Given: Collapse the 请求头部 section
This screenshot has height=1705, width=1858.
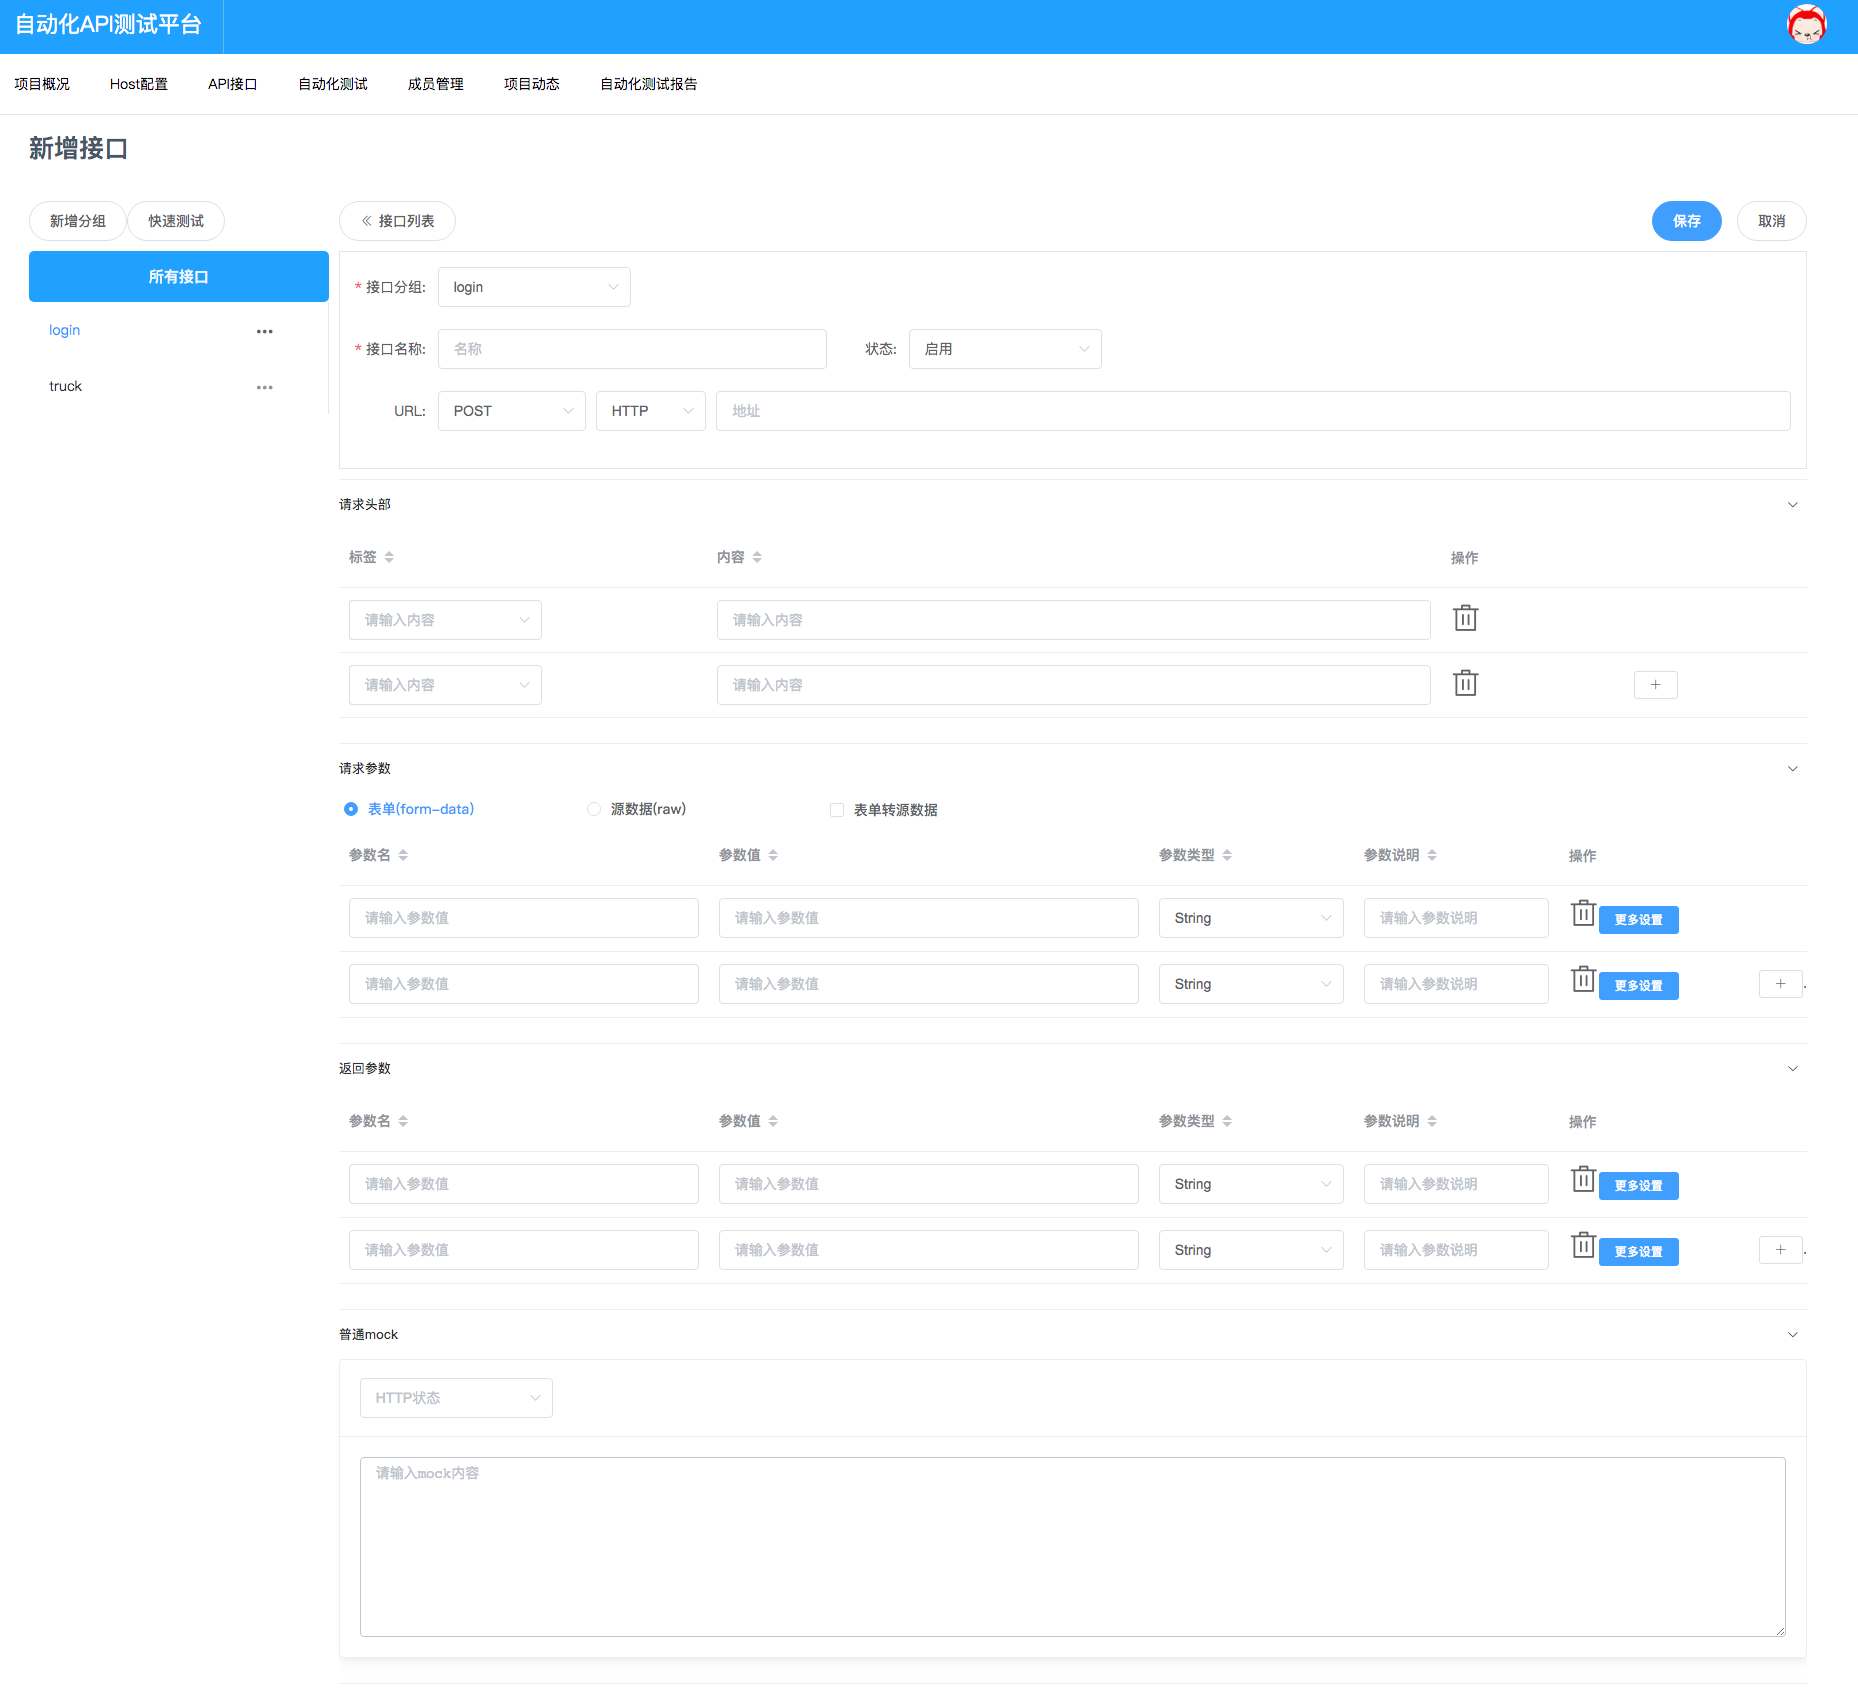Looking at the screenshot, I should (x=1792, y=505).
